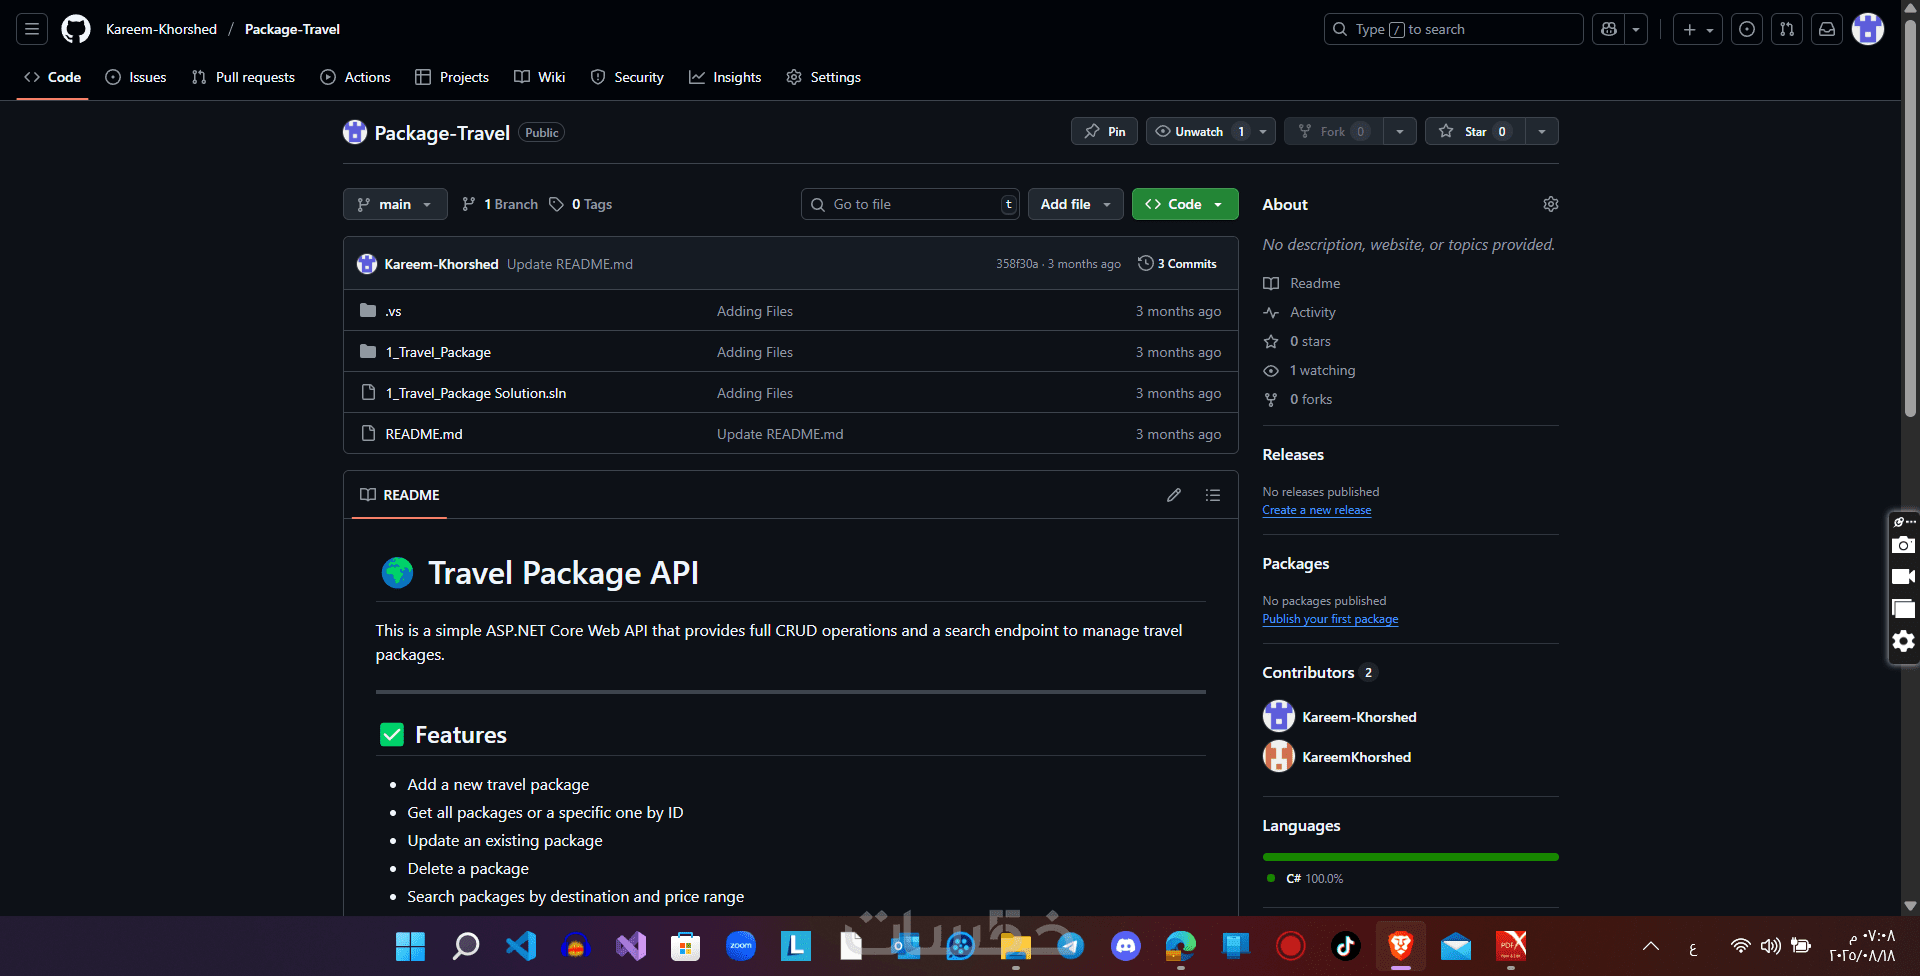
Task: Open the Create new plus dropdown
Action: pyautogui.click(x=1698, y=29)
